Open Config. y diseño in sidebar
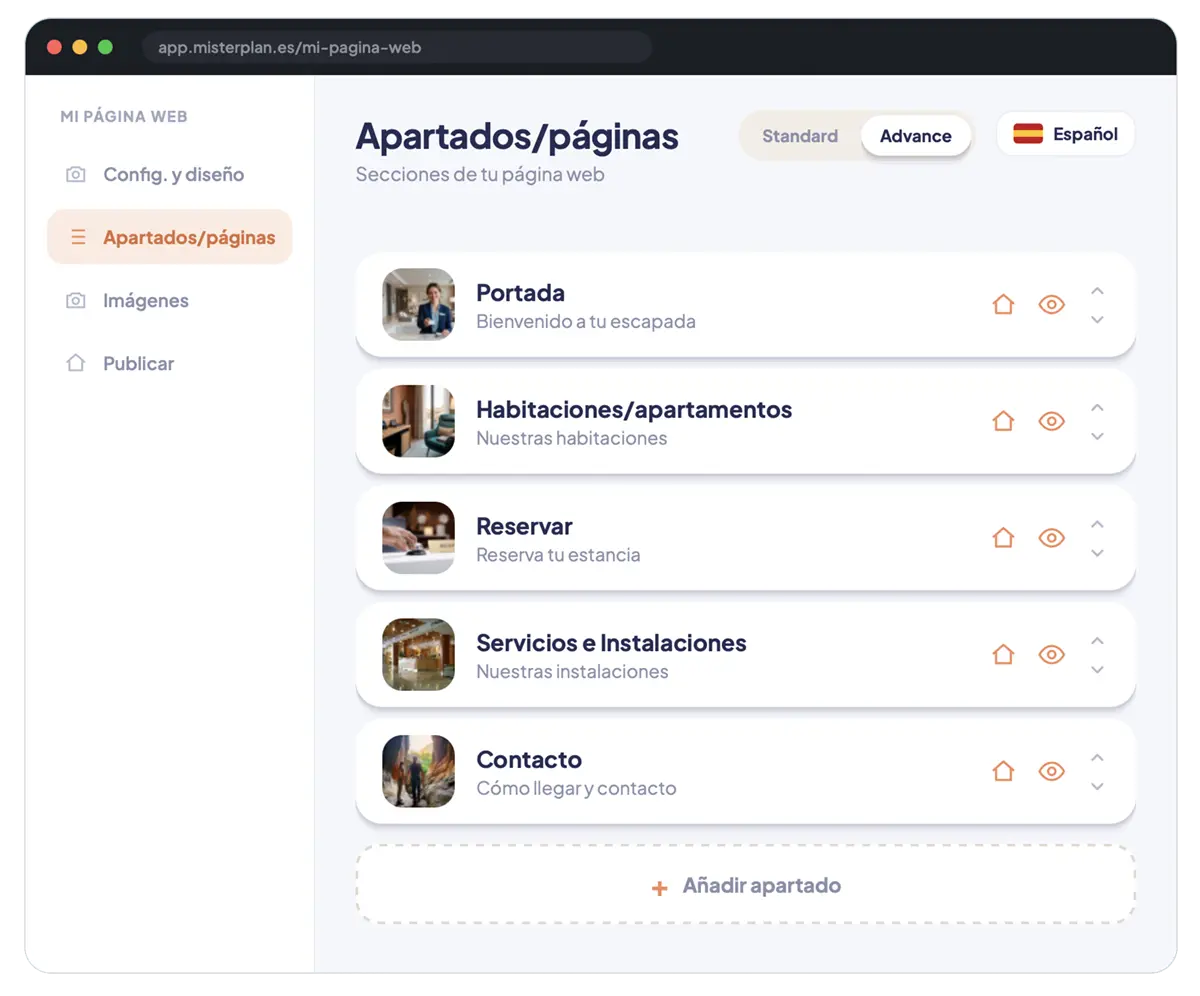The image size is (1200, 996). [170, 175]
